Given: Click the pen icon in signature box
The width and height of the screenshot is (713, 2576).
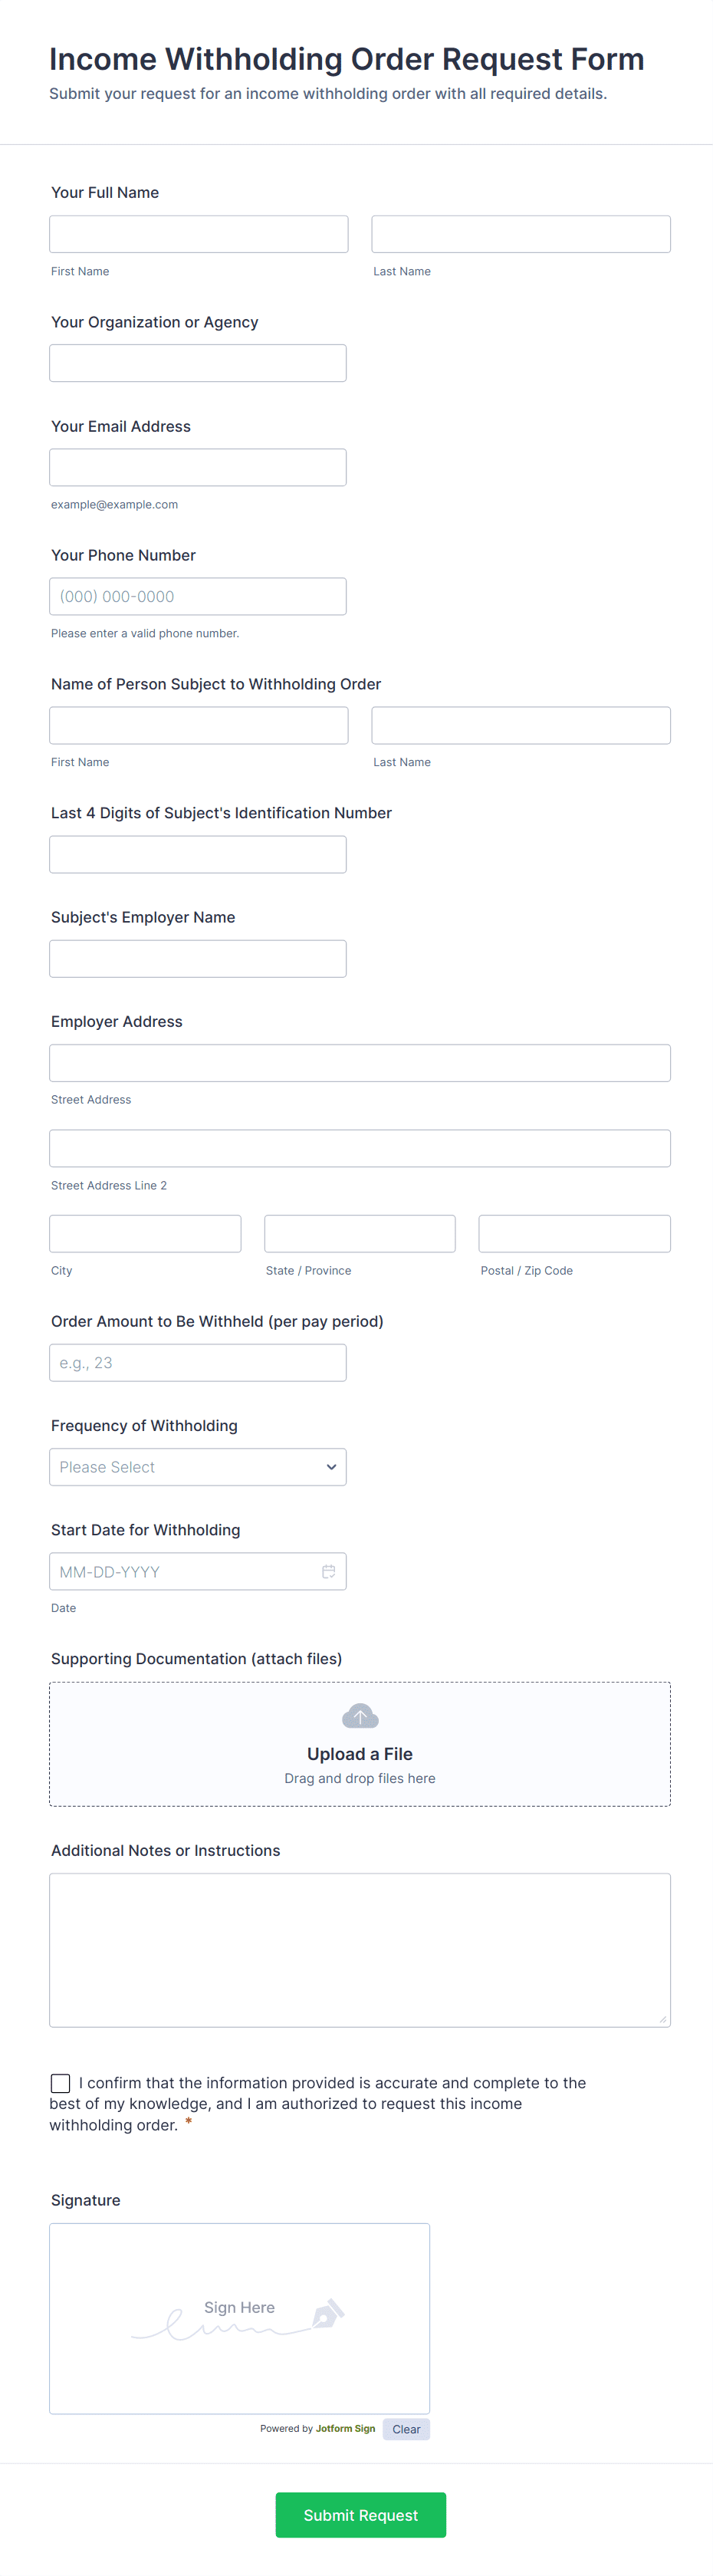Looking at the screenshot, I should [328, 2314].
